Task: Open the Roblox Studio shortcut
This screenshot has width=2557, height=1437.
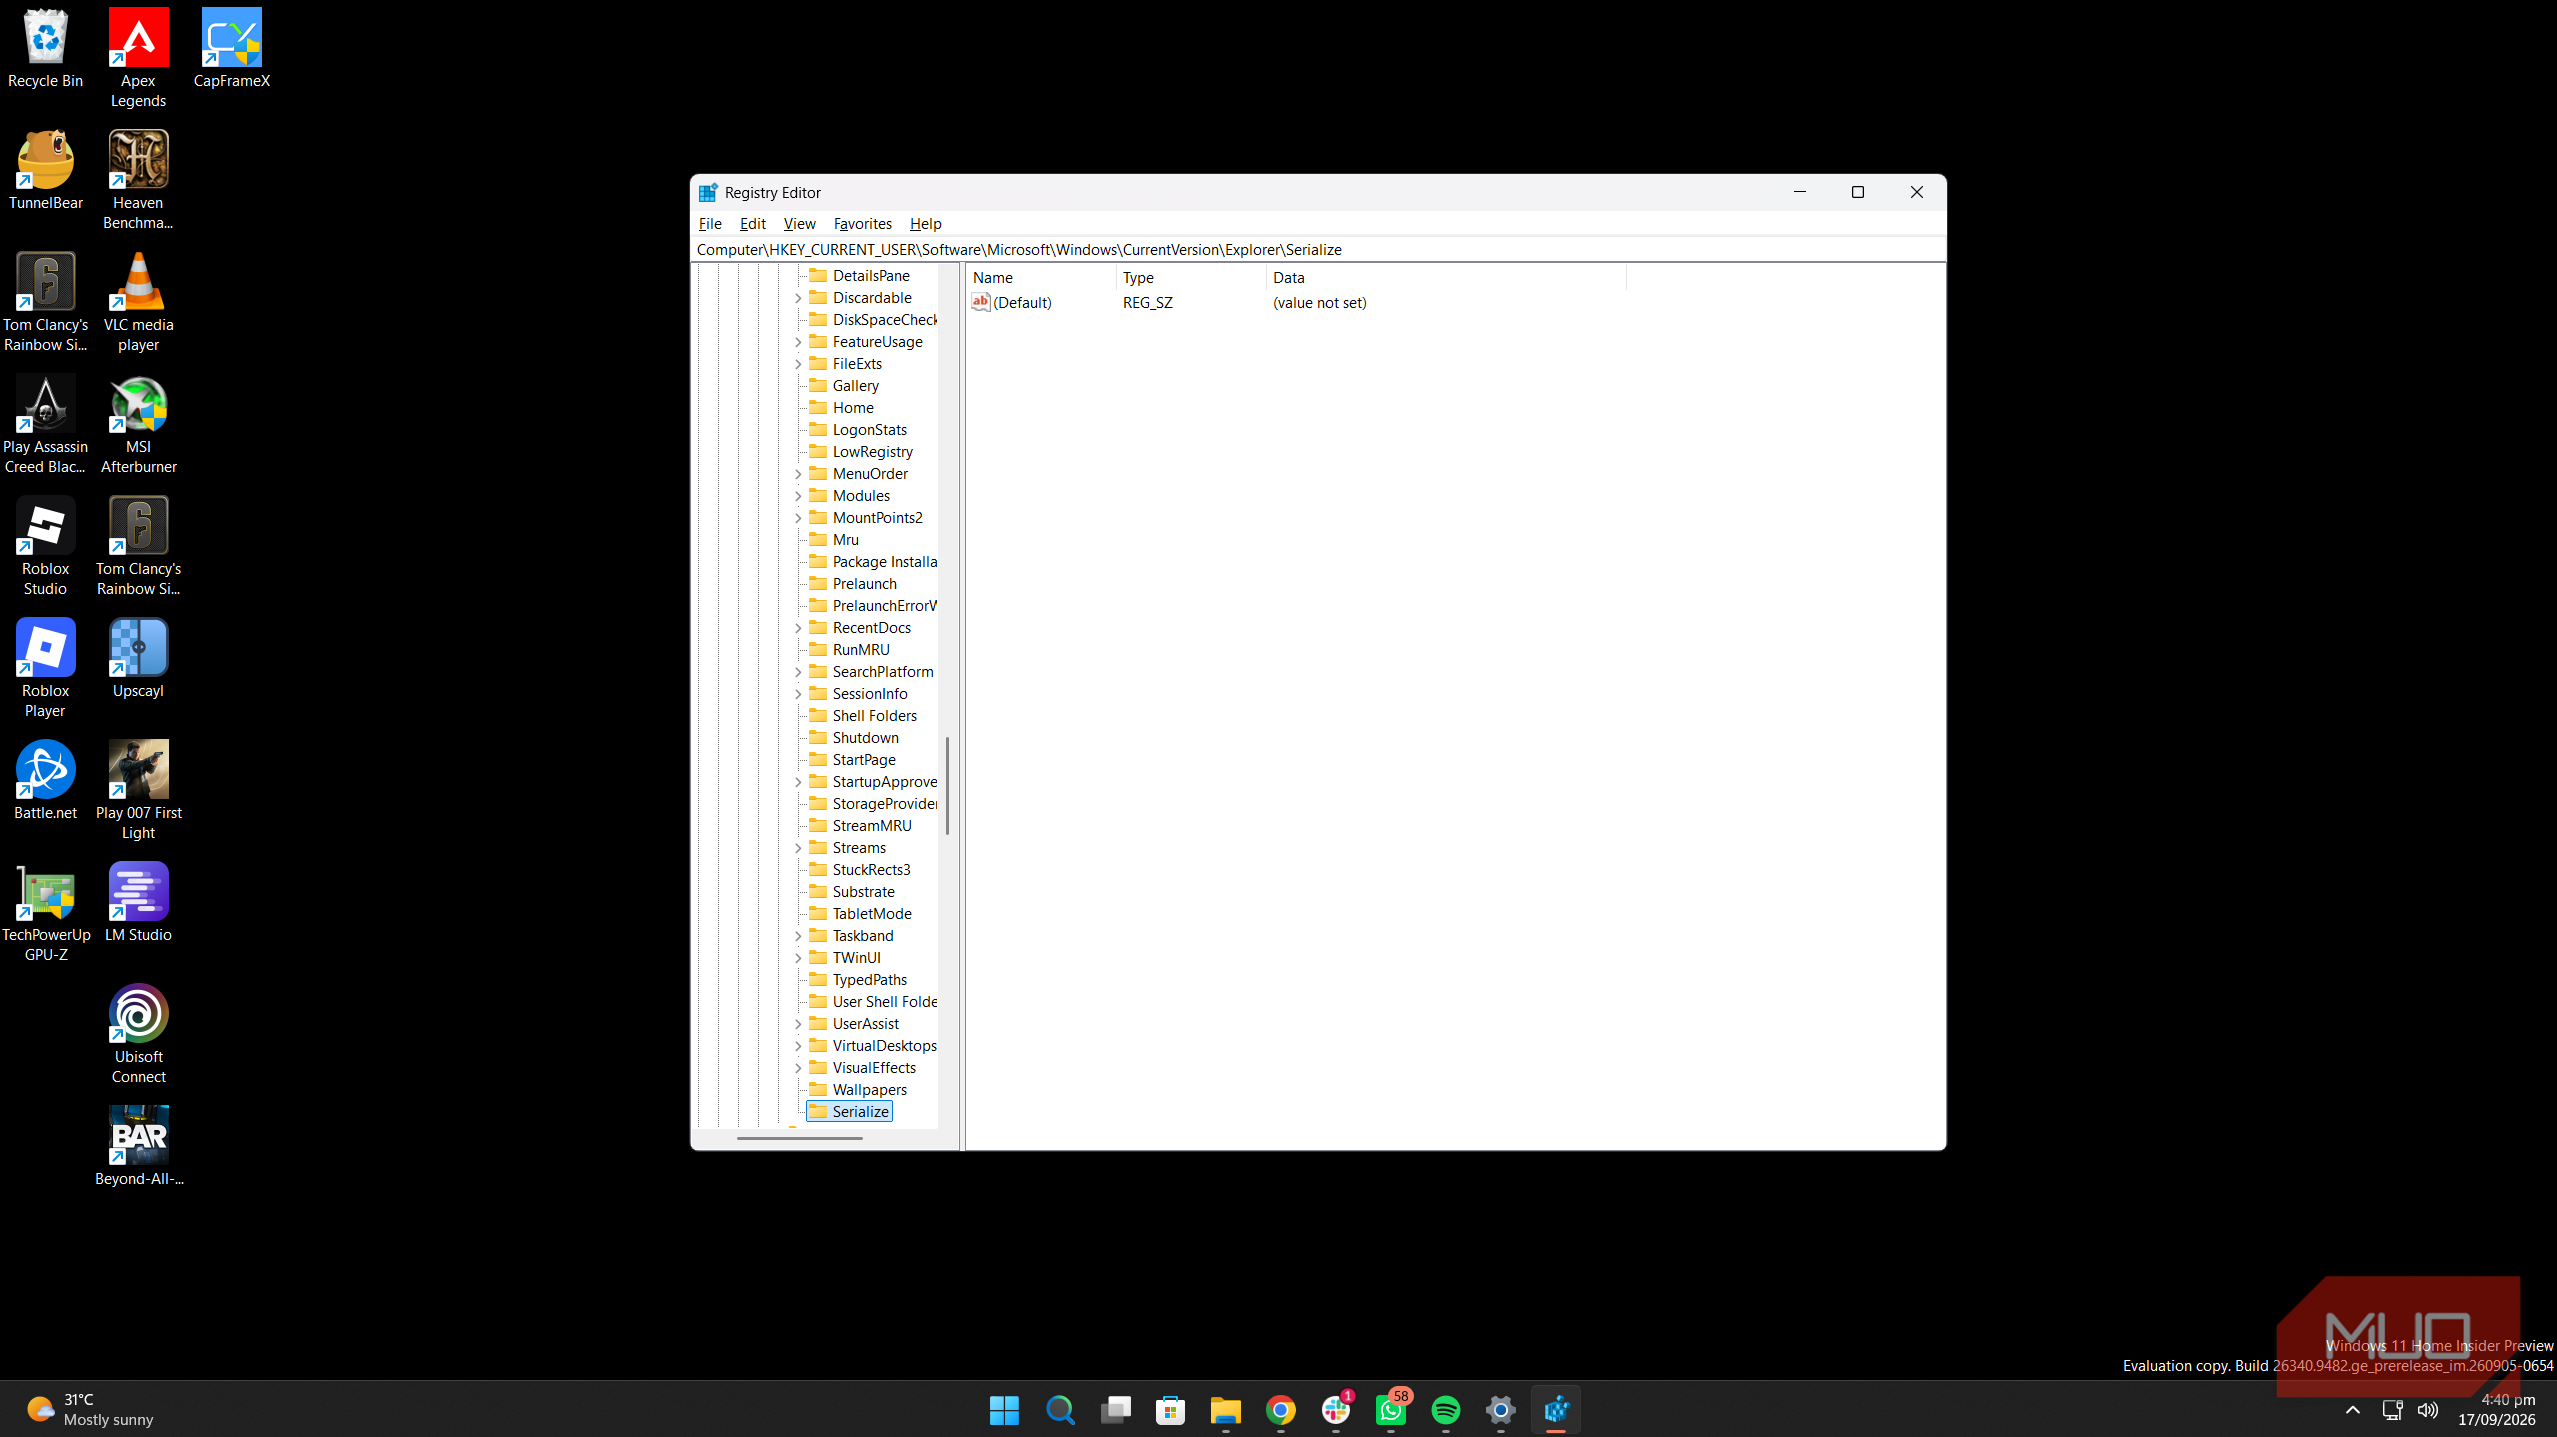Action: point(45,546)
